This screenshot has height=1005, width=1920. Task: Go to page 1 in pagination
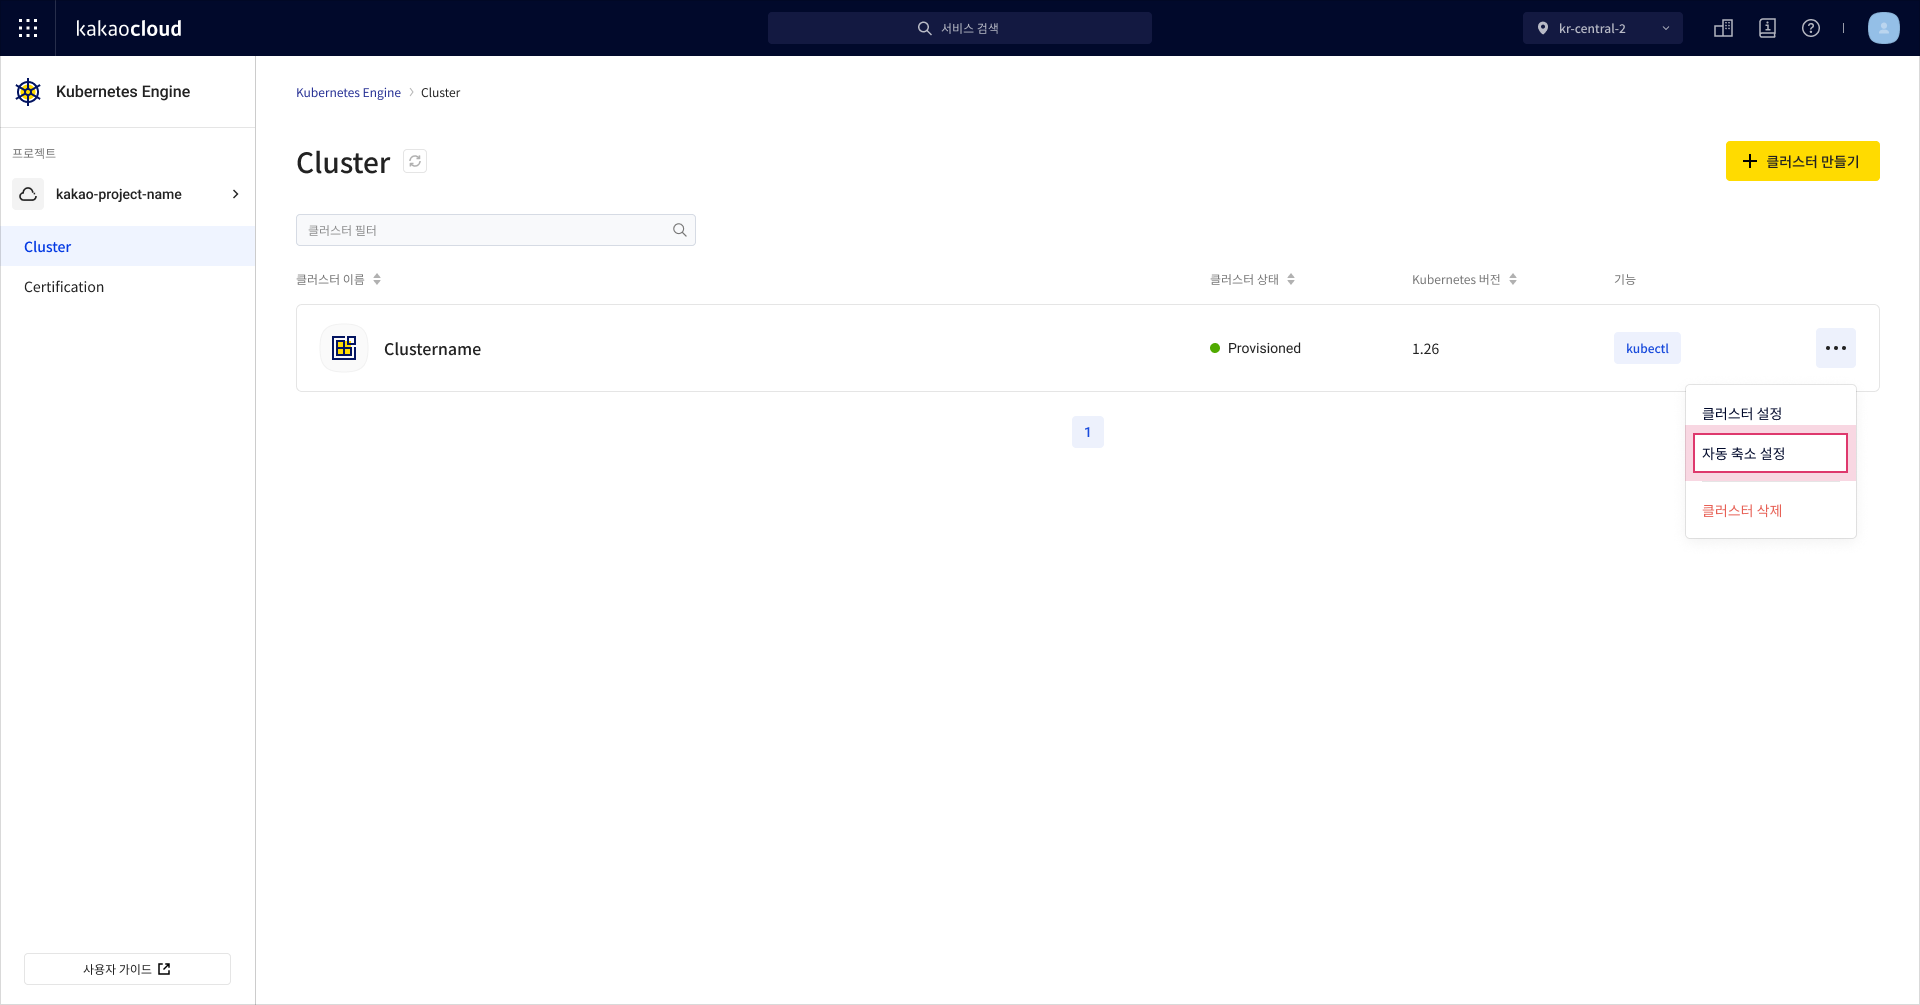[1088, 432]
